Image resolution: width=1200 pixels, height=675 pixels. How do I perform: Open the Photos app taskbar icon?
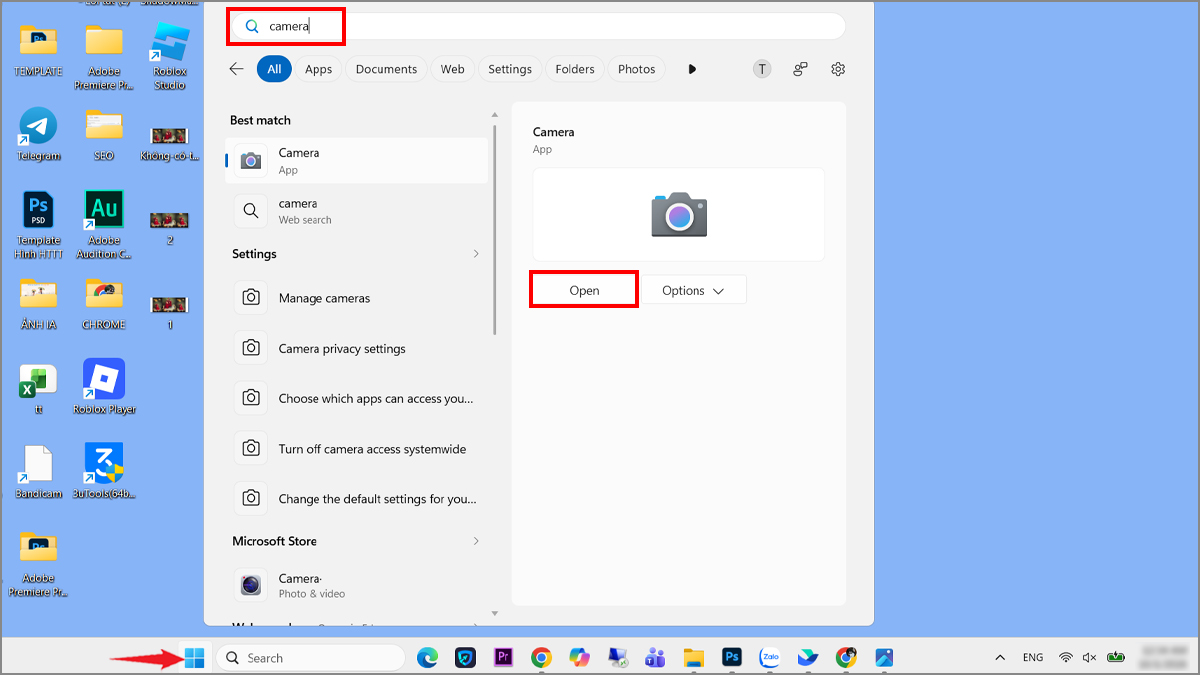click(x=884, y=657)
